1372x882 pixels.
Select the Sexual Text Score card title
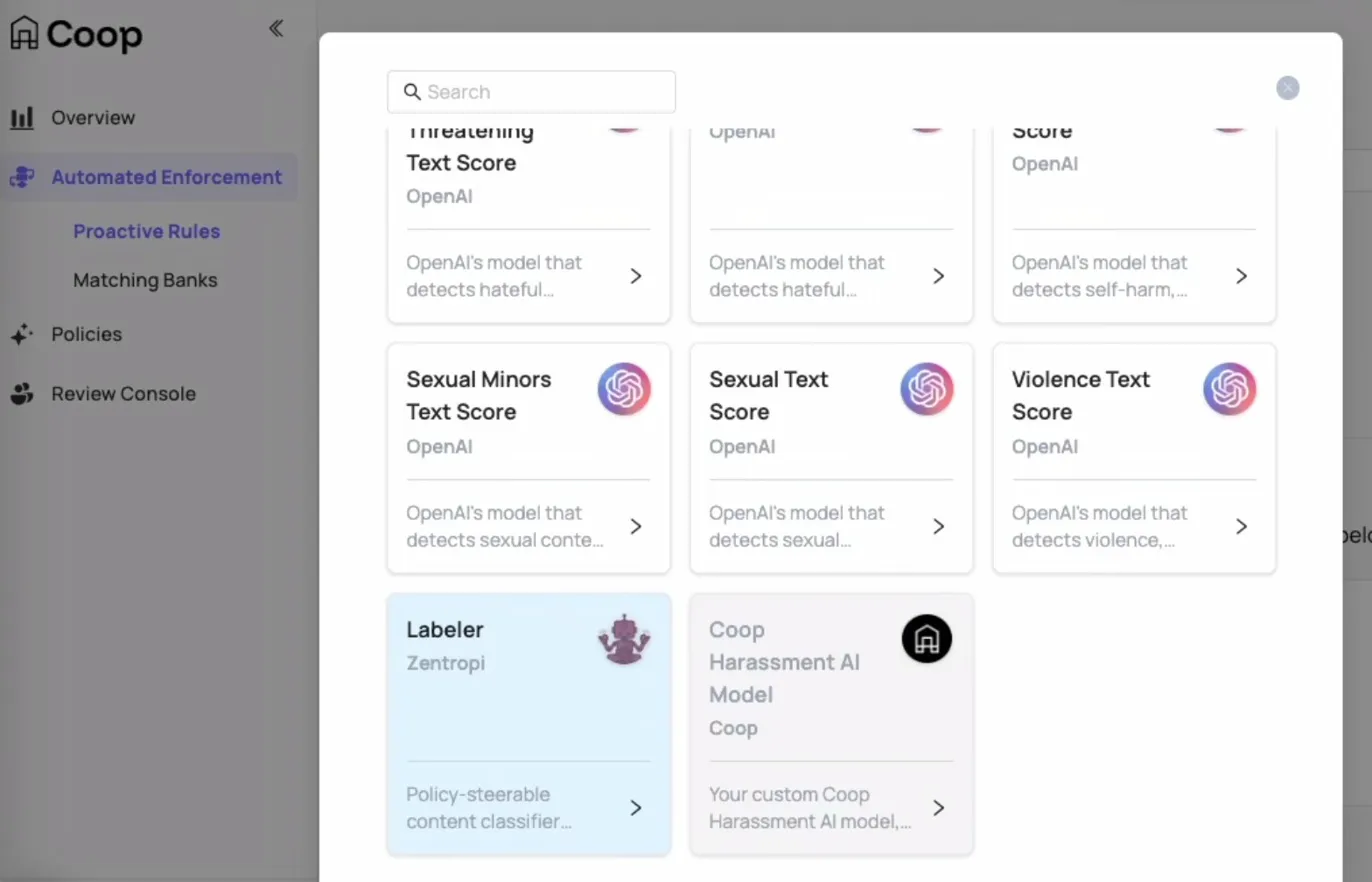click(x=768, y=395)
